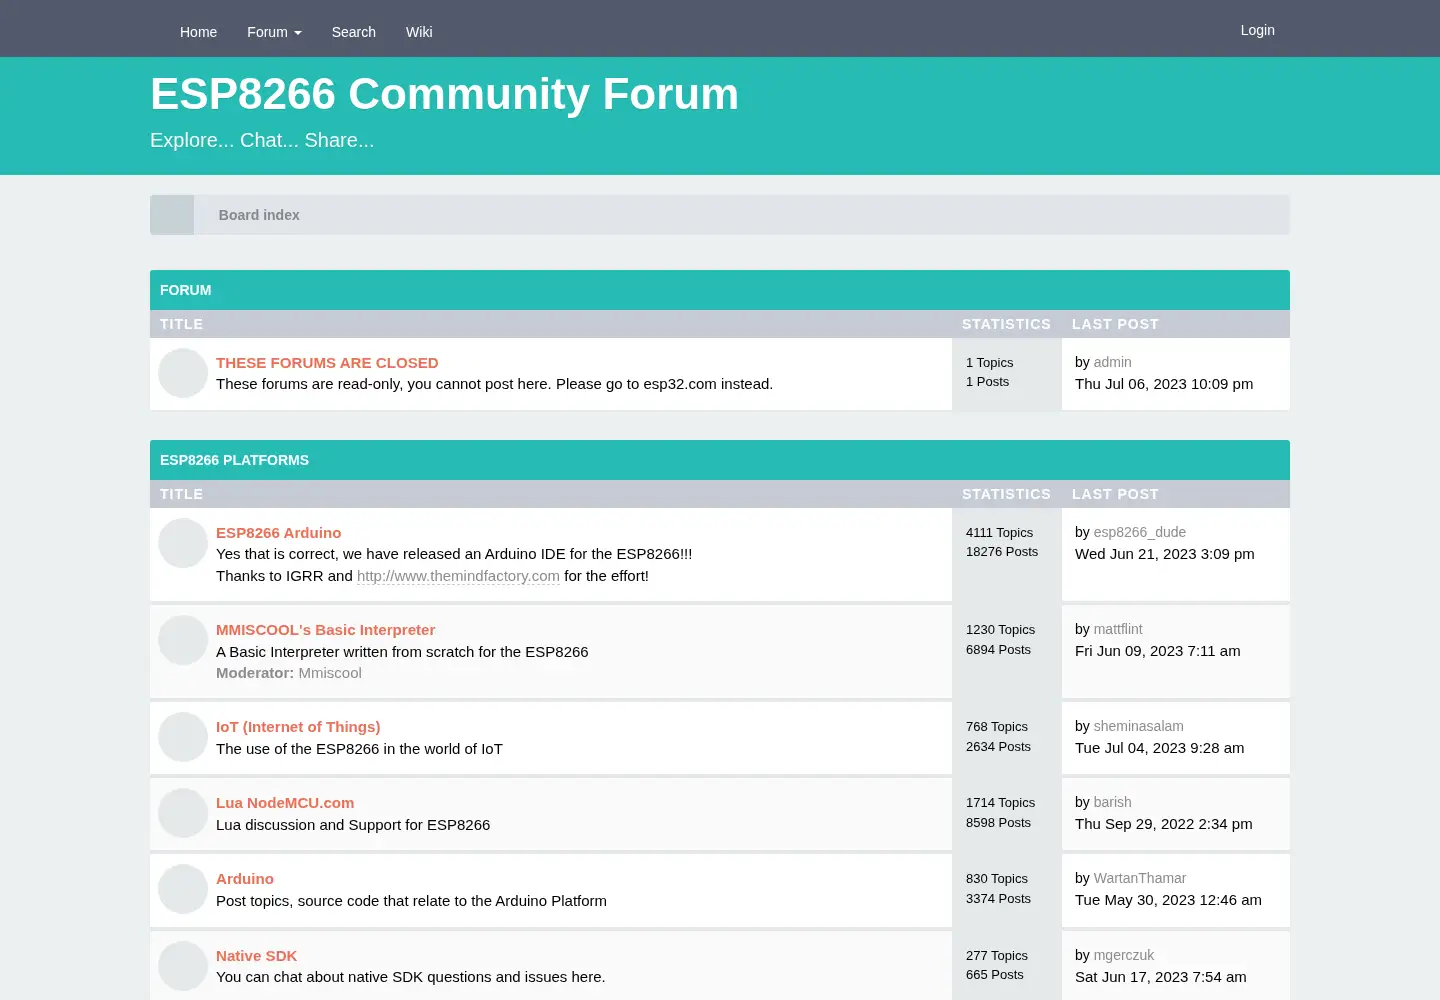View last poster esp8266_dude's profile
The image size is (1440, 1000).
tap(1140, 532)
